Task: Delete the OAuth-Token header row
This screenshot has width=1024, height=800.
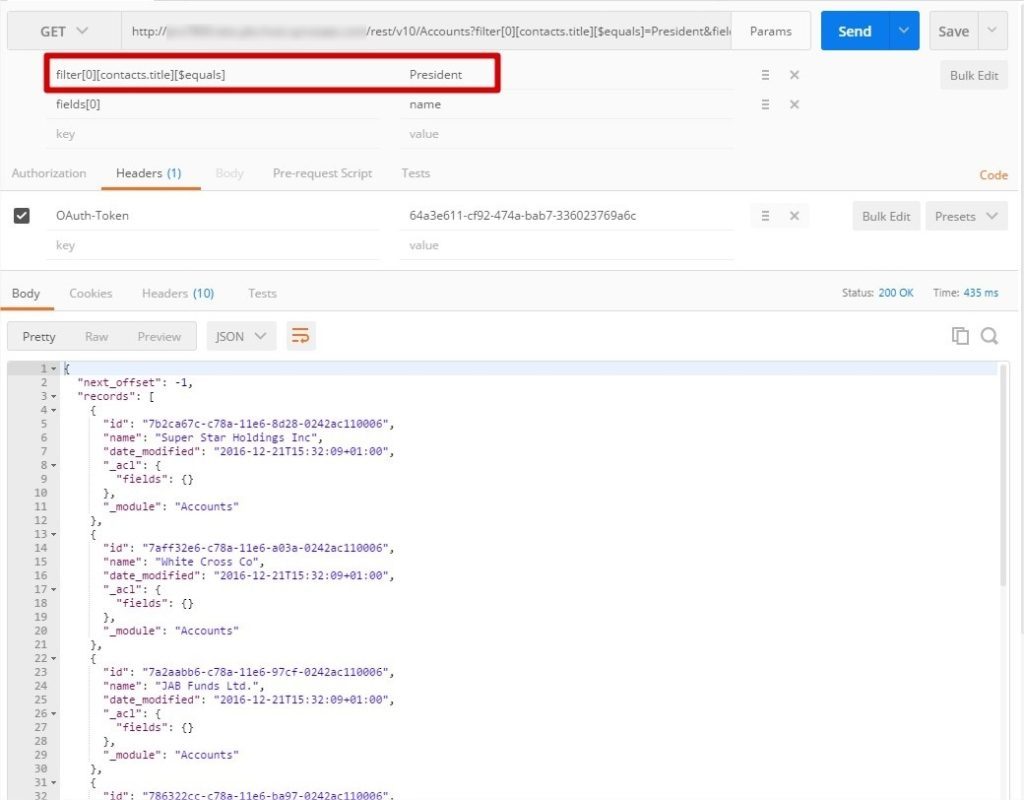Action: (794, 216)
